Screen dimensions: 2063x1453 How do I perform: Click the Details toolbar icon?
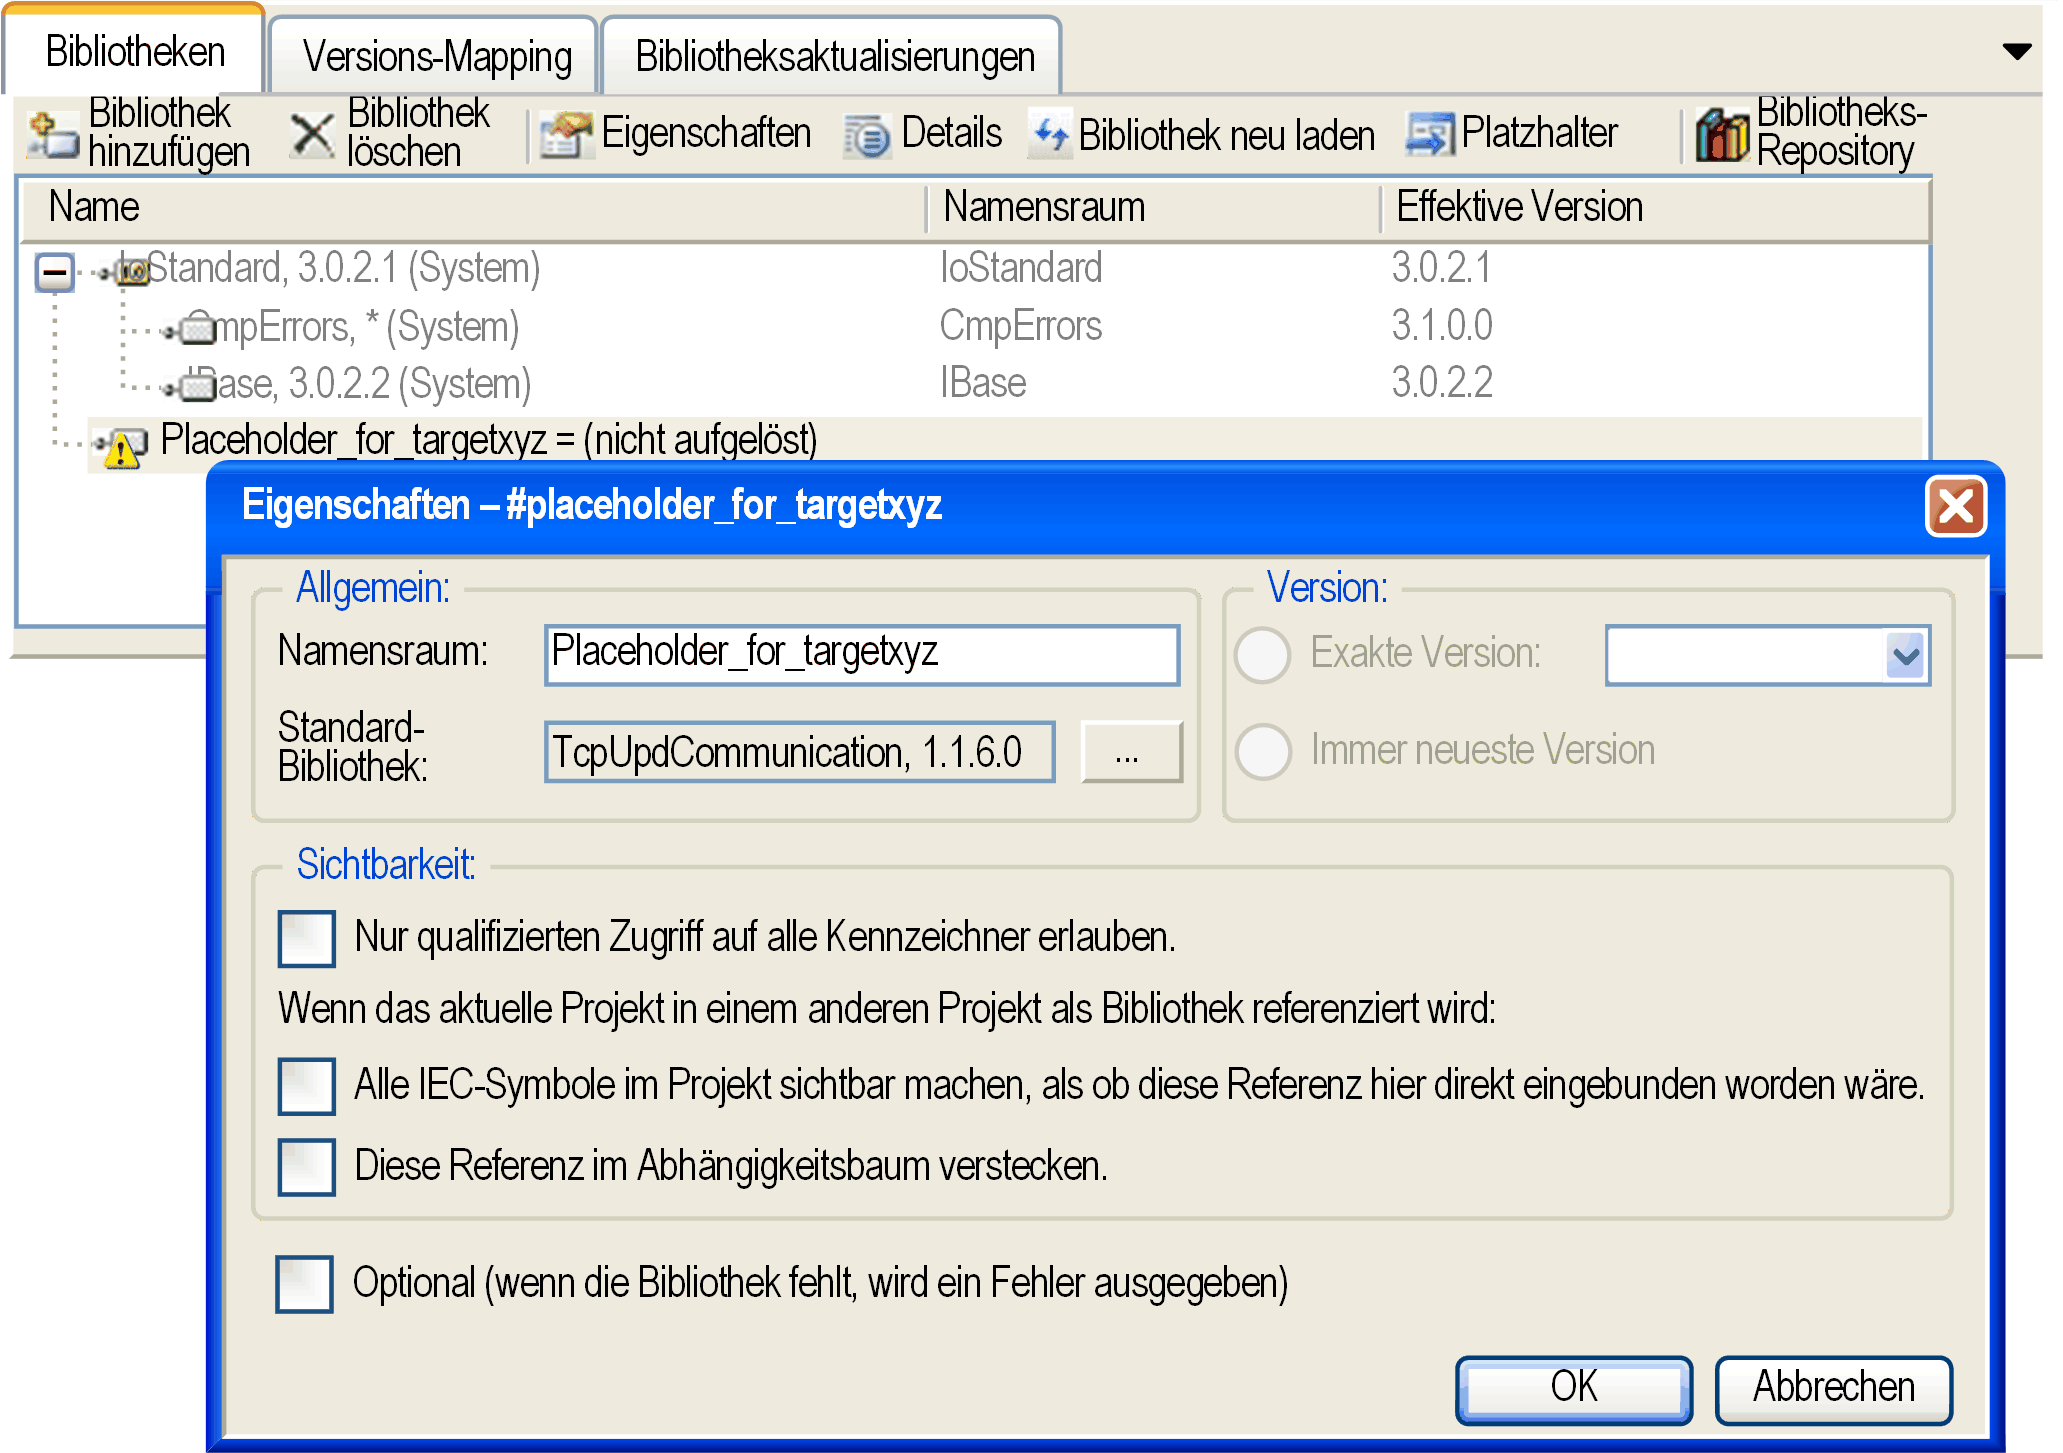(x=866, y=136)
